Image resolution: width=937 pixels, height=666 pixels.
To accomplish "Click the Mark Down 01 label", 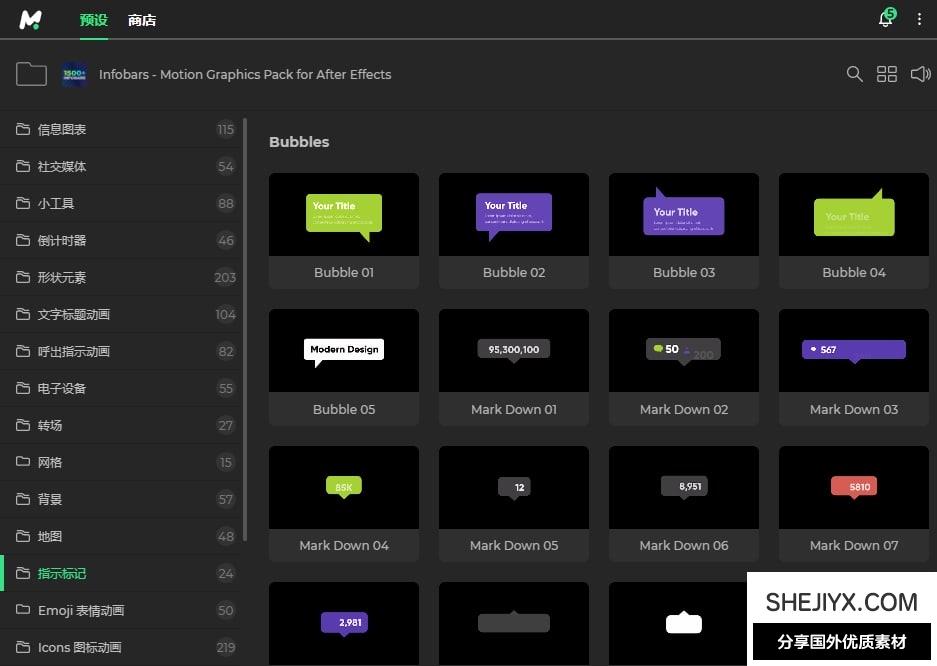I will click(x=514, y=409).
